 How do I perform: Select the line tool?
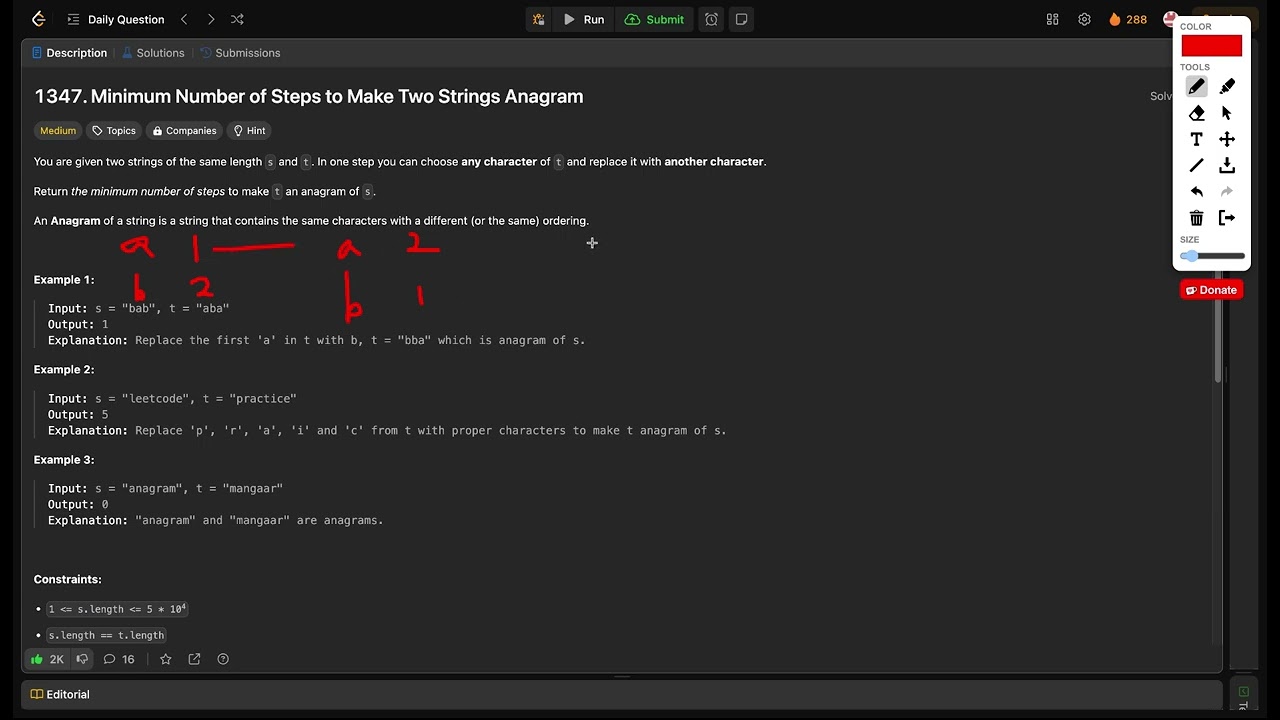point(1196,165)
